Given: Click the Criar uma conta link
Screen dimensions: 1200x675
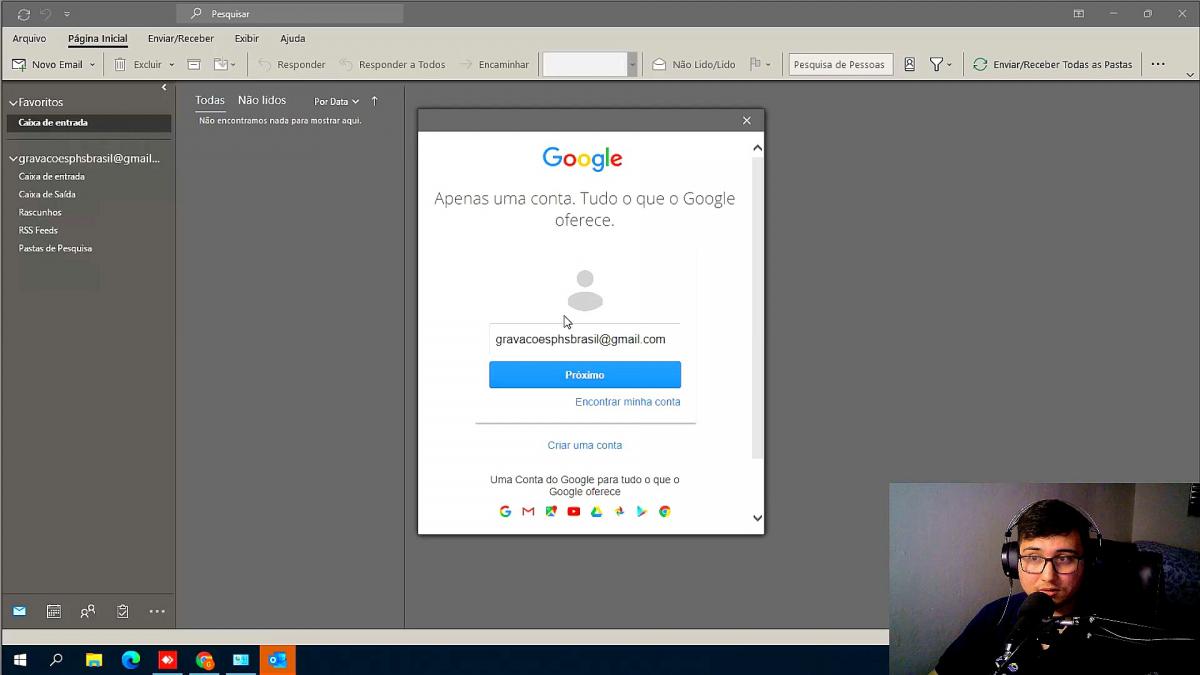Looking at the screenshot, I should click(x=585, y=445).
